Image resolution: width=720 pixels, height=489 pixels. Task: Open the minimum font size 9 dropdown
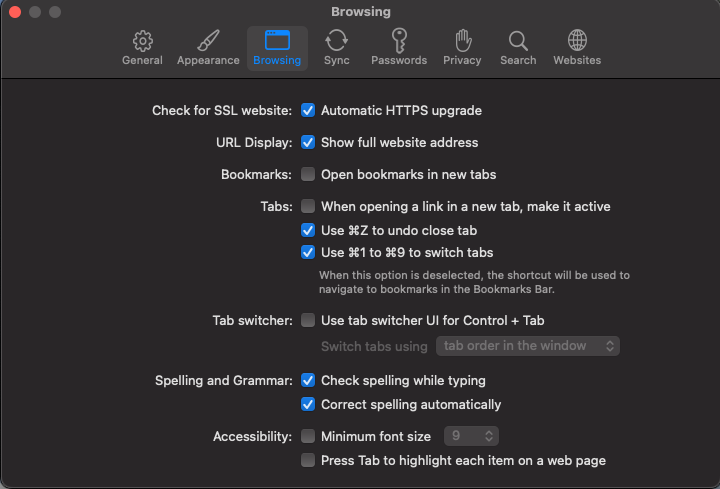coord(472,436)
